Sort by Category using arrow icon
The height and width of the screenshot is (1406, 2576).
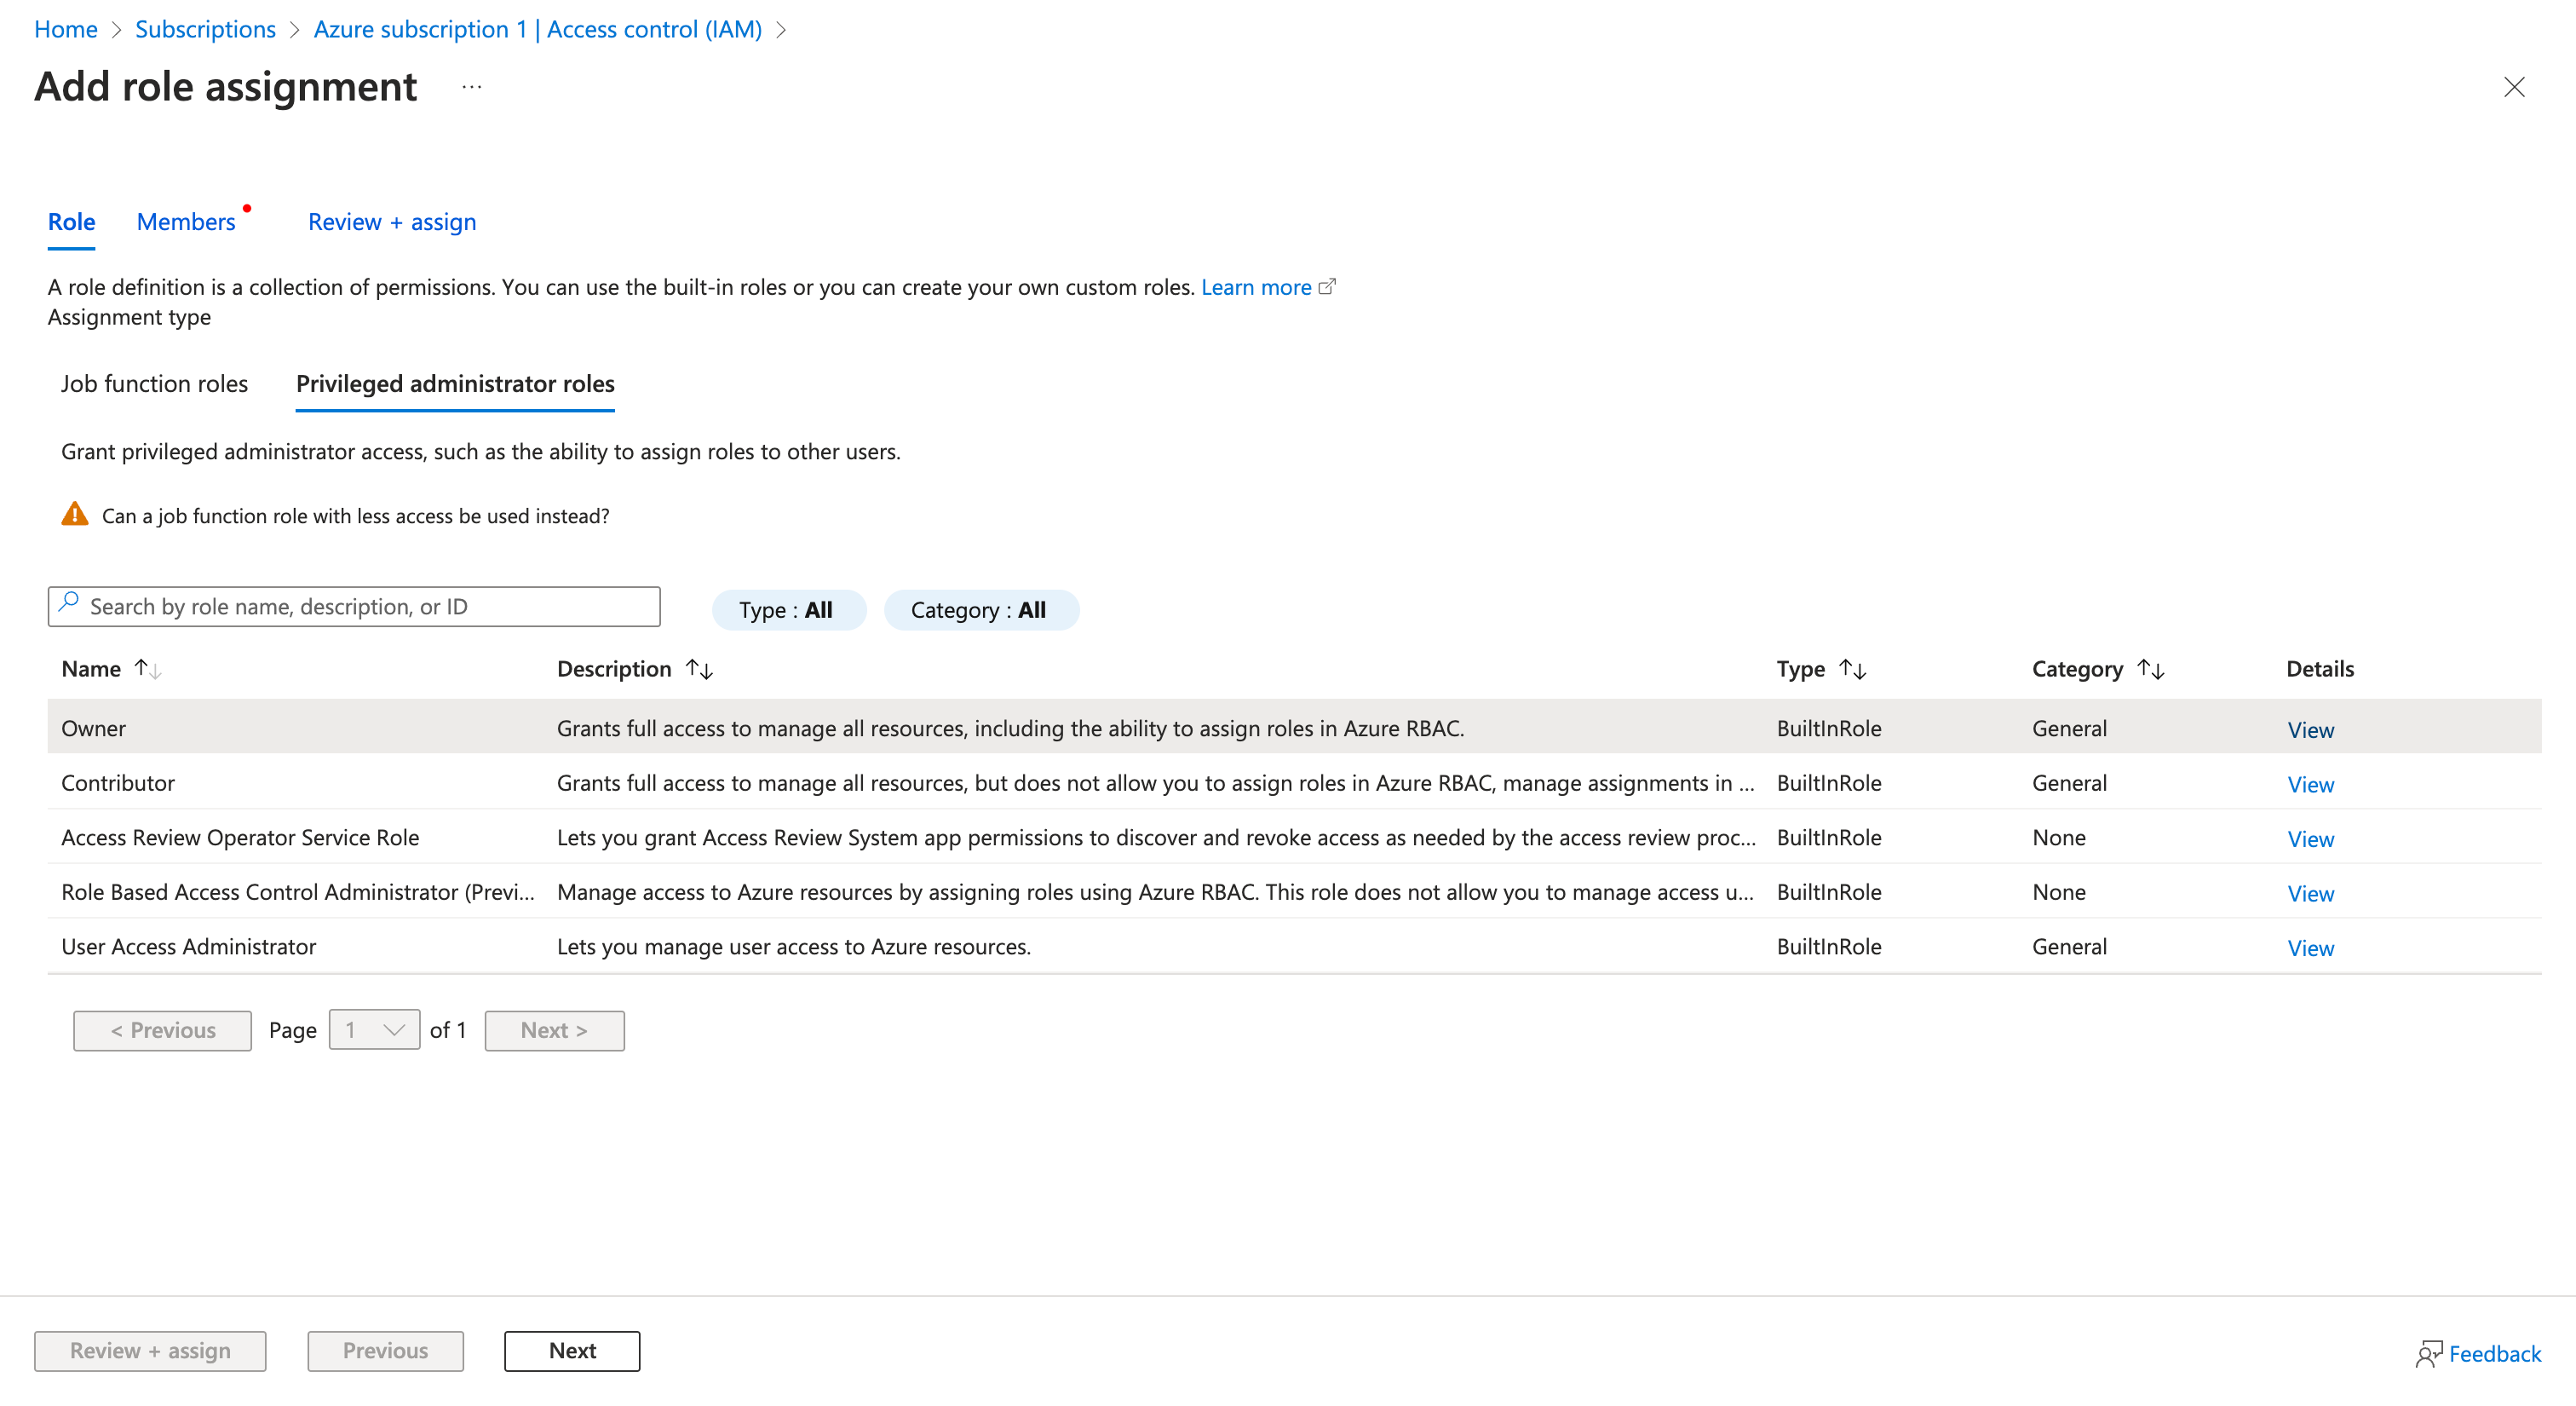pyautogui.click(x=2150, y=669)
